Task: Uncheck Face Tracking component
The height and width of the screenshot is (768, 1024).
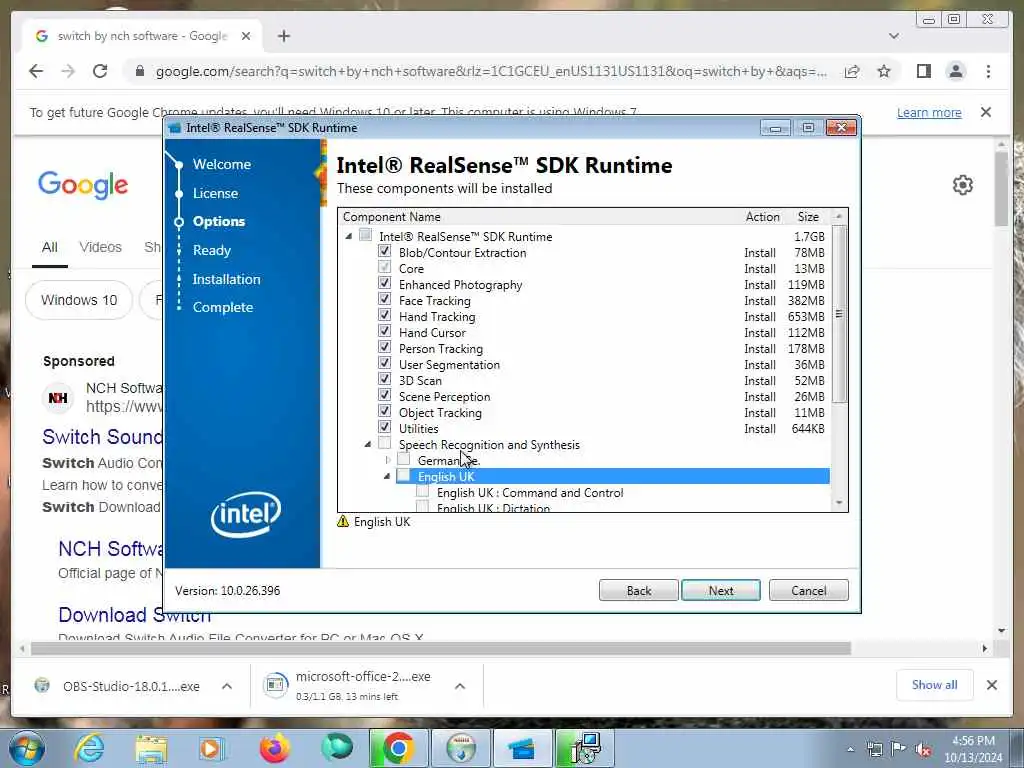Action: 385,299
